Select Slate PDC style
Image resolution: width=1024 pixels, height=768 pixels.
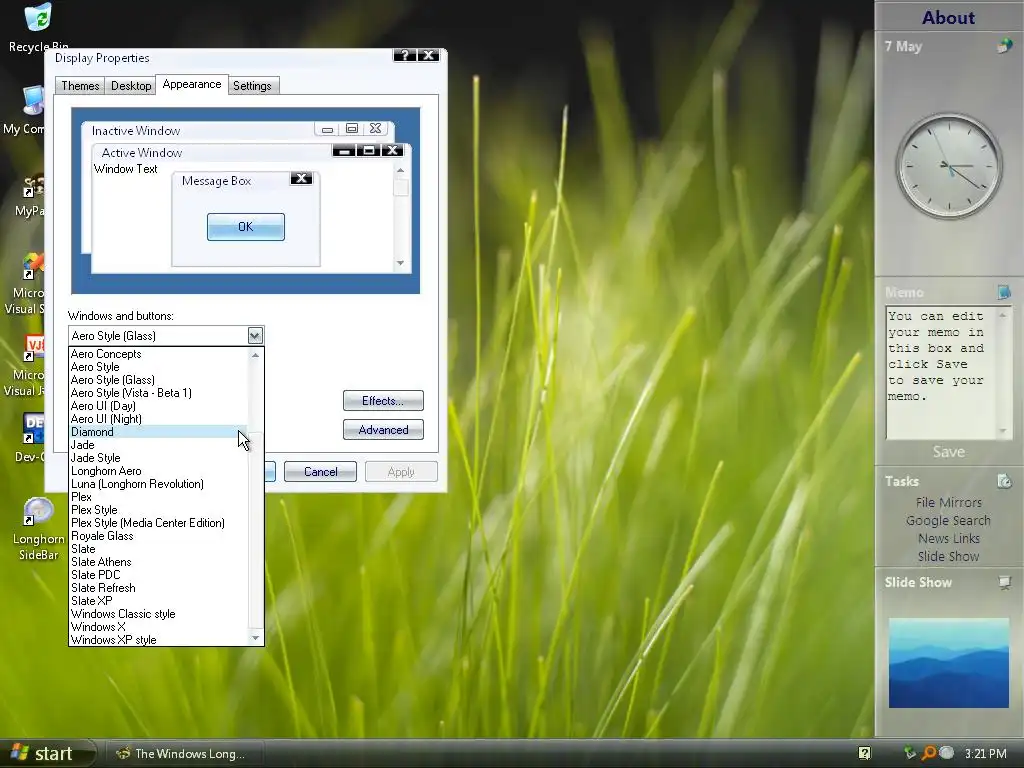159,575
